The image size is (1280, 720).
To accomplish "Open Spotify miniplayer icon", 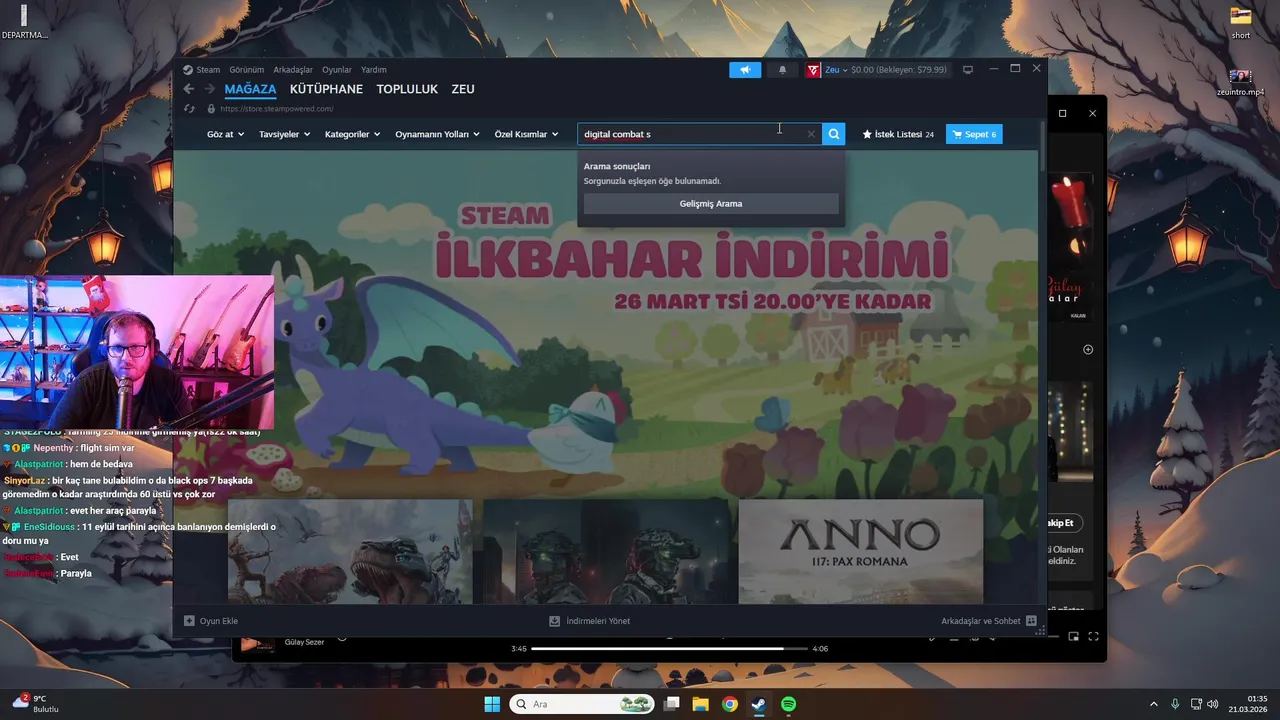I will pos(1073,637).
